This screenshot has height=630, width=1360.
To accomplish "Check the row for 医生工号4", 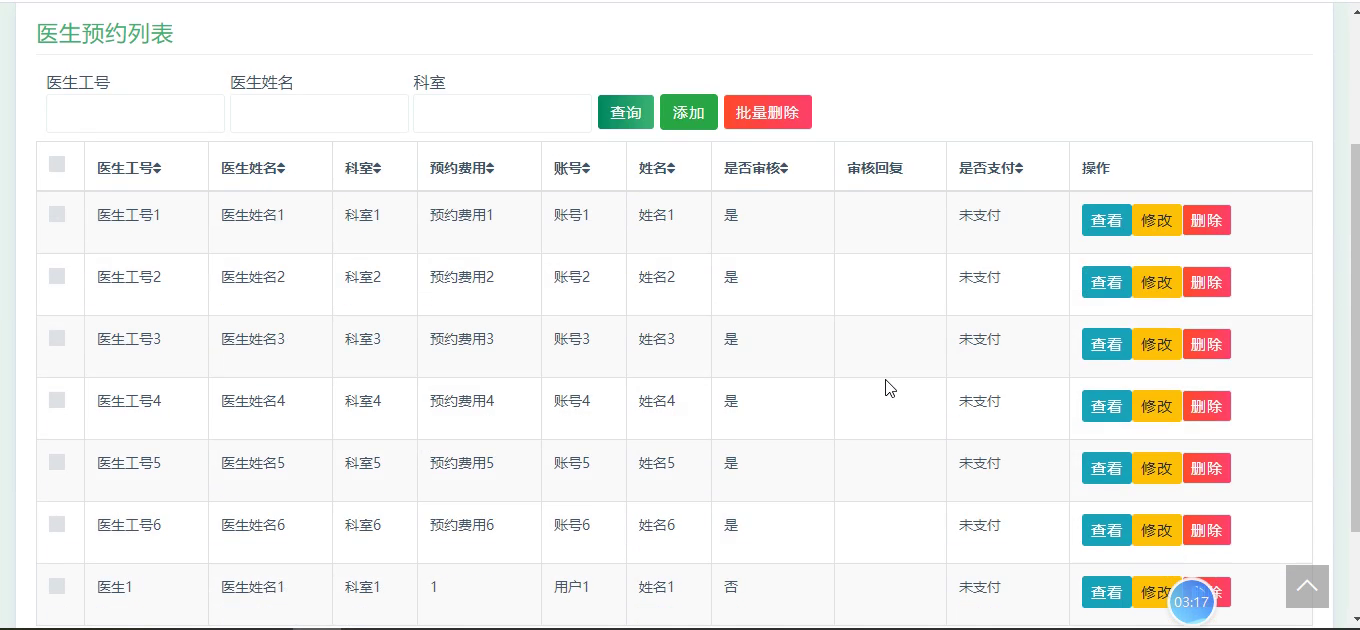I will tap(57, 400).
